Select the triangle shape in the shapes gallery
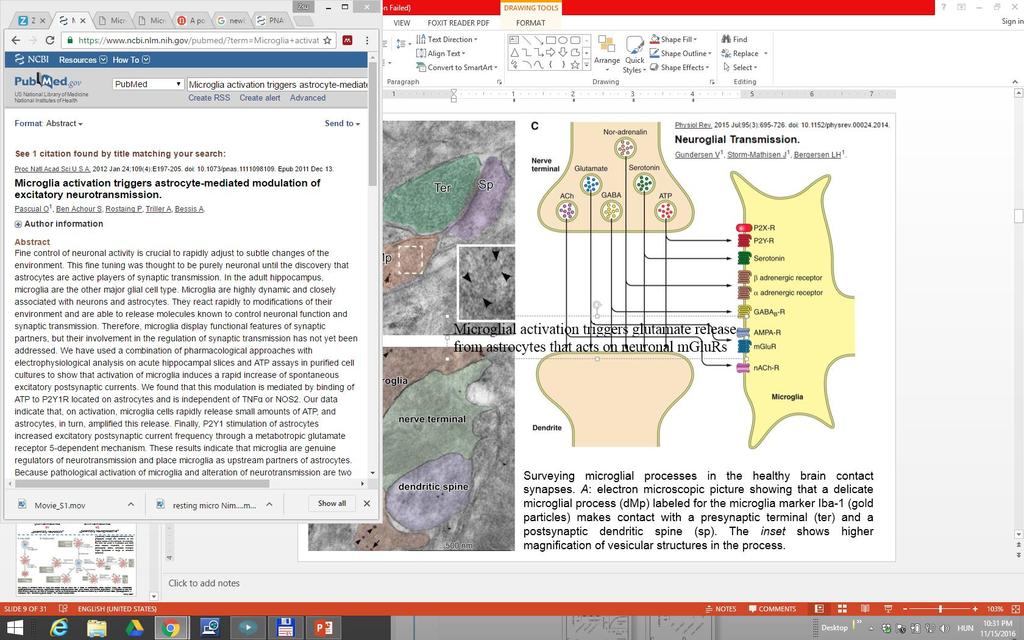1024x640 pixels. click(515, 52)
